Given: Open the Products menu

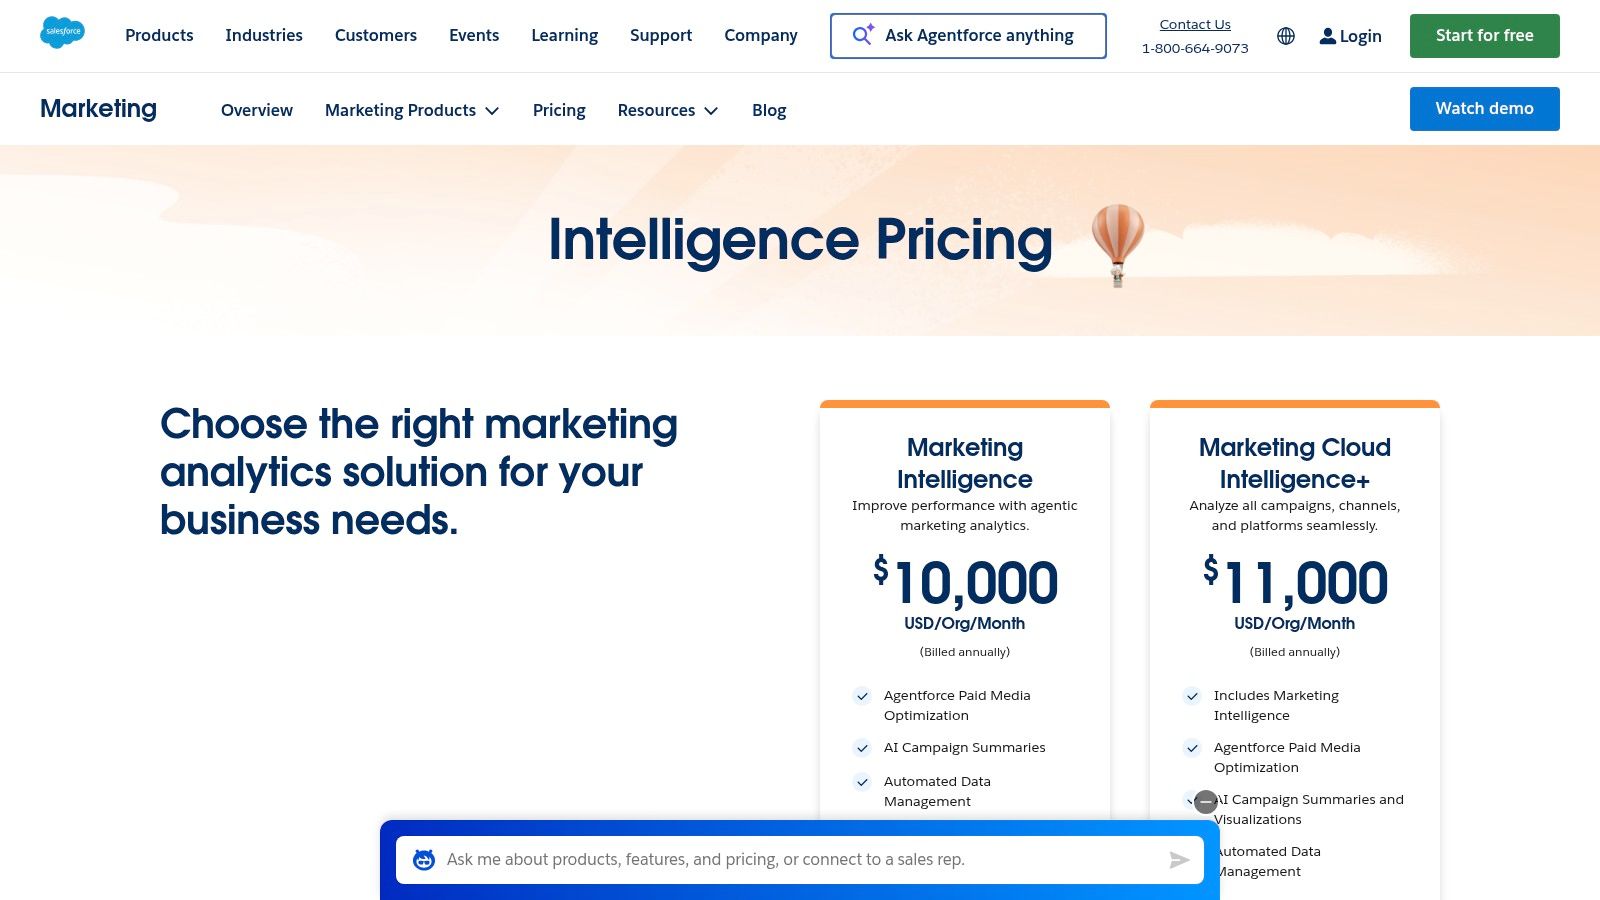Looking at the screenshot, I should point(159,35).
